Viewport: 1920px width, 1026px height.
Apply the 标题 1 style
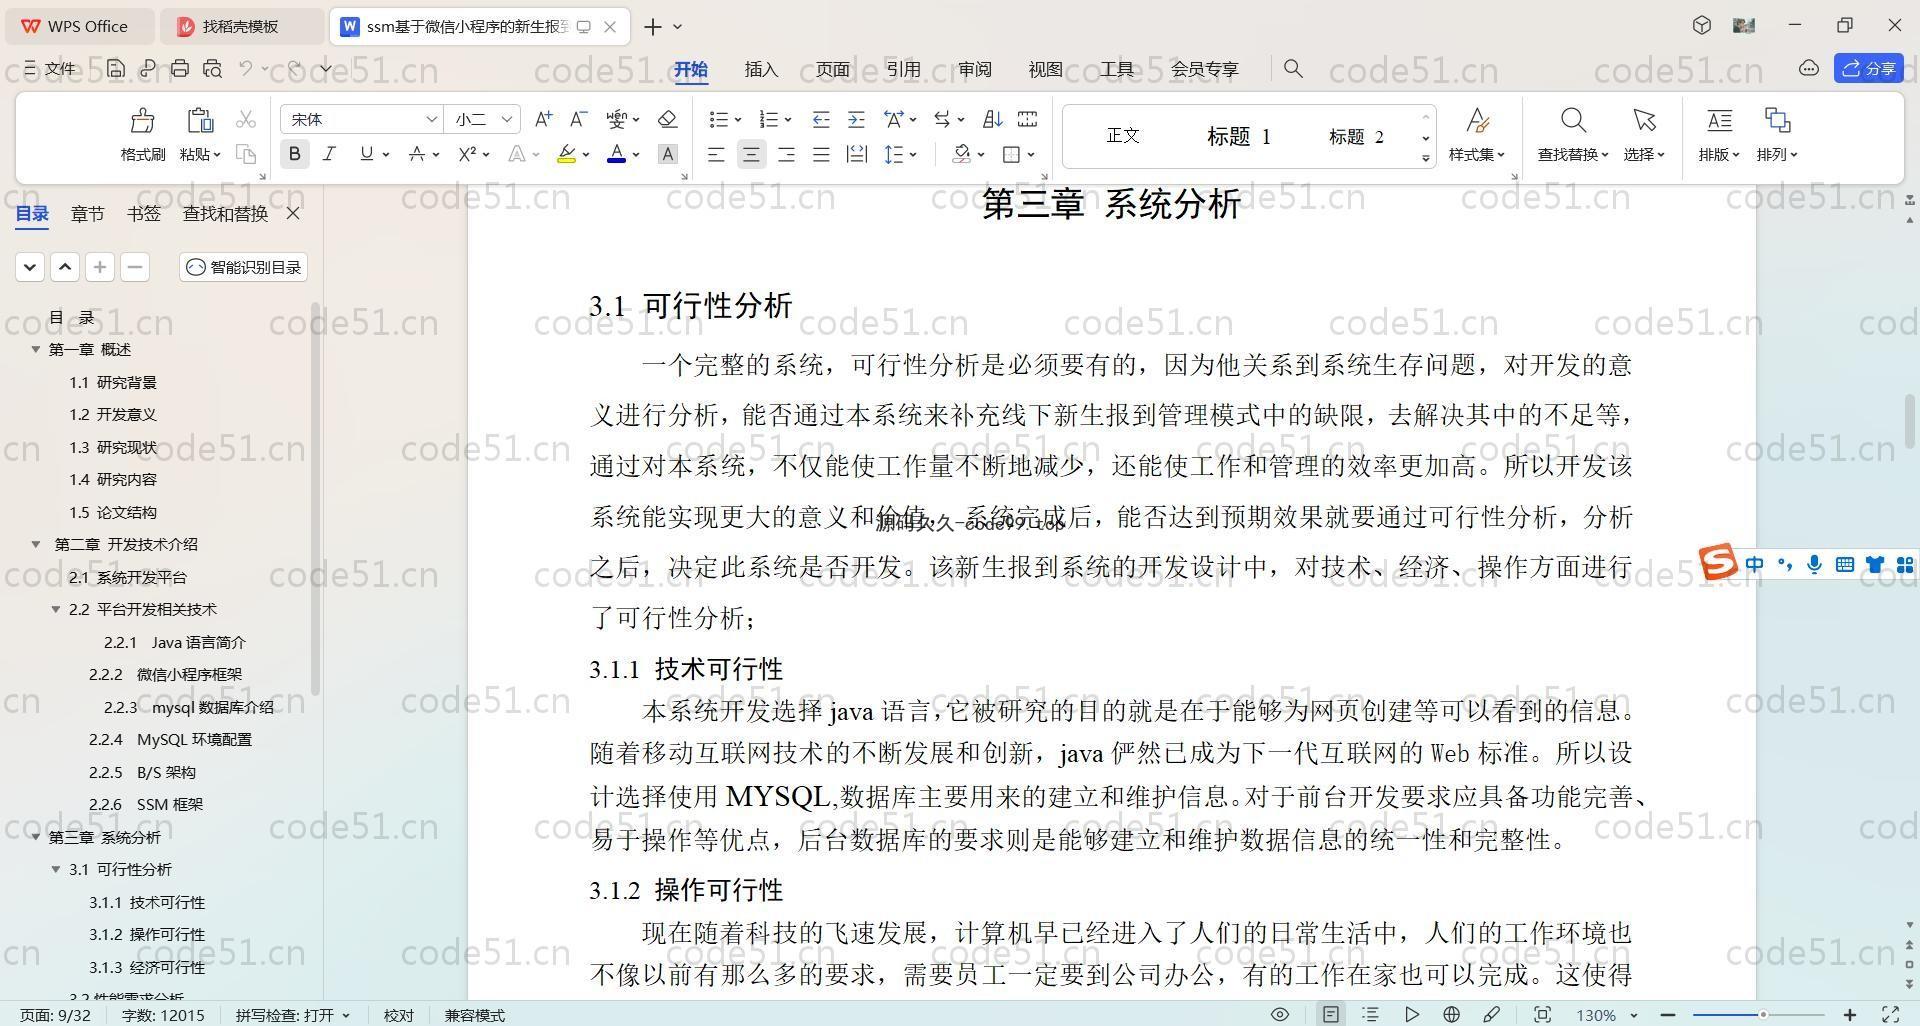coord(1238,136)
